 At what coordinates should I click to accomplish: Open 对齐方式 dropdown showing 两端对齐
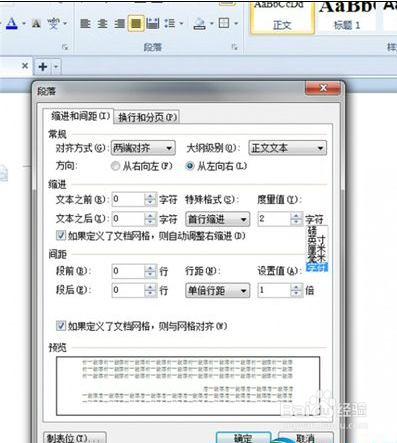(143, 148)
